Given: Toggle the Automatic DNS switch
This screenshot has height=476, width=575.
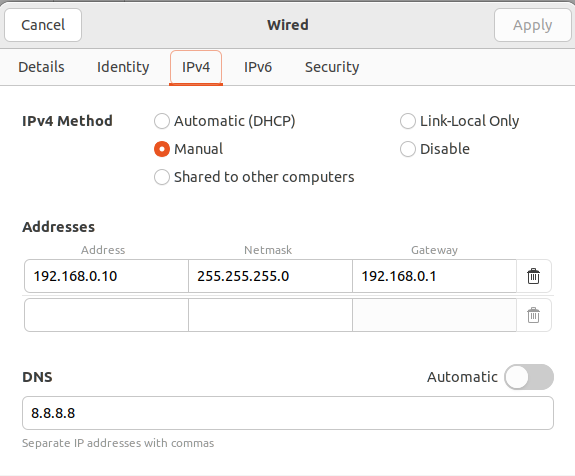Looking at the screenshot, I should 529,377.
